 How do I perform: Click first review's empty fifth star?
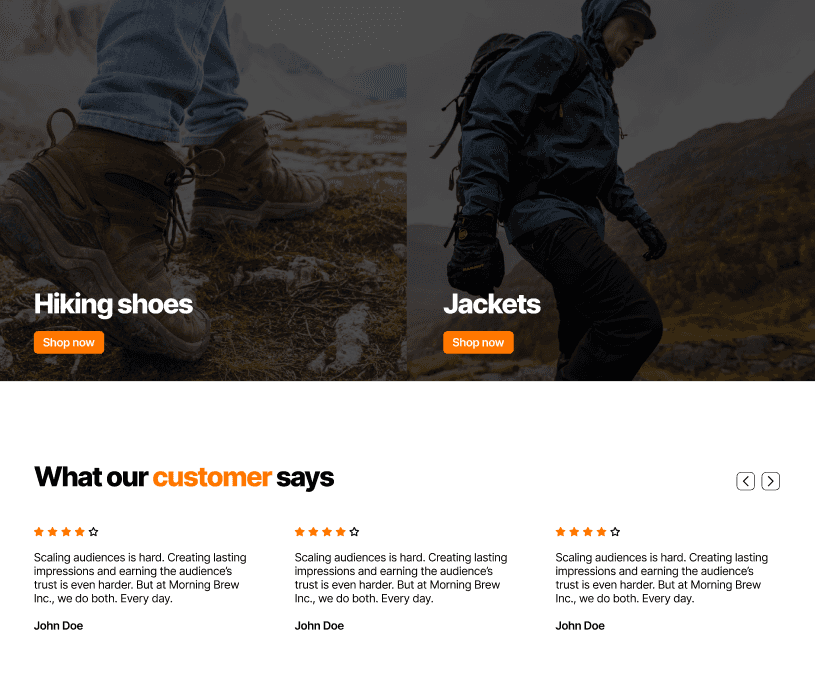click(94, 532)
